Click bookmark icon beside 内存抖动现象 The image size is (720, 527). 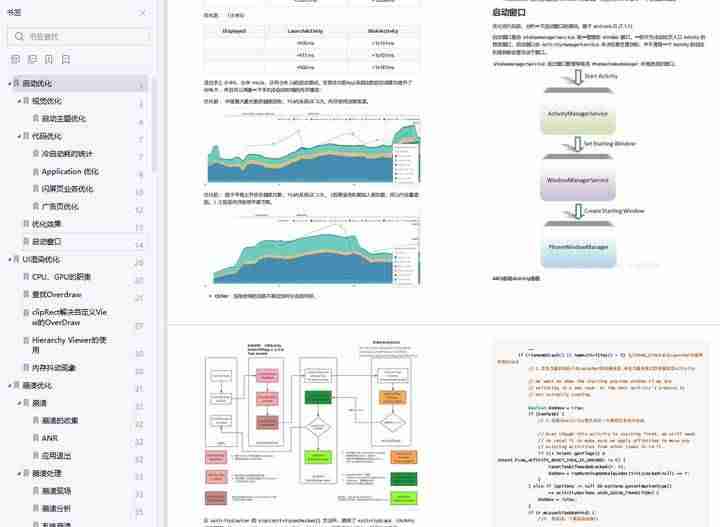[26, 368]
